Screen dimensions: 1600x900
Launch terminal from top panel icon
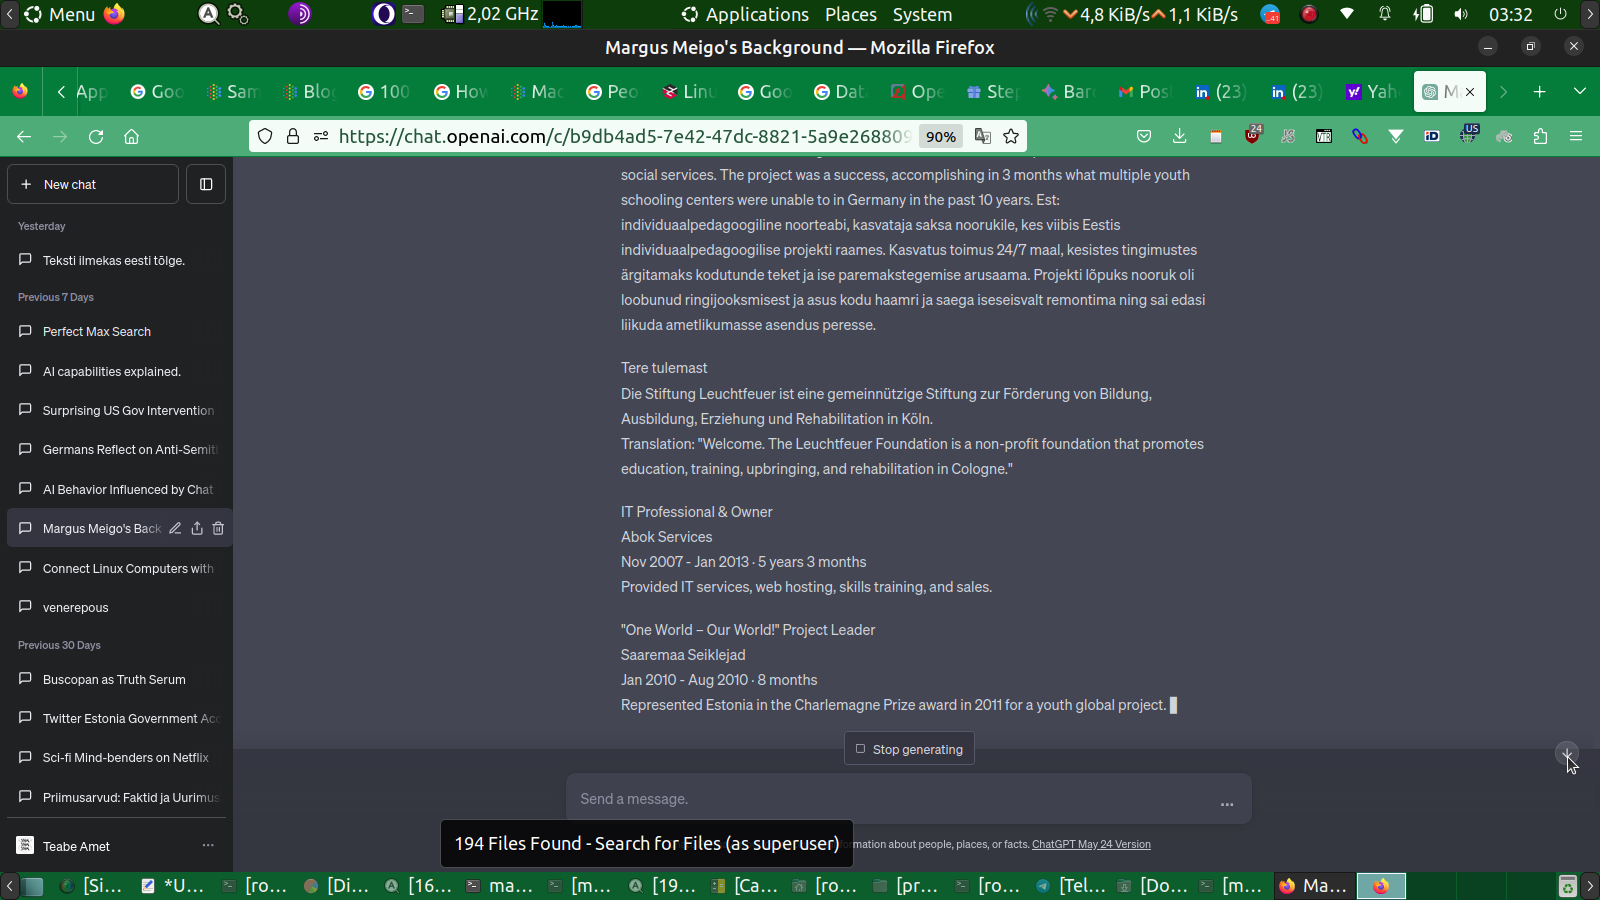(413, 14)
